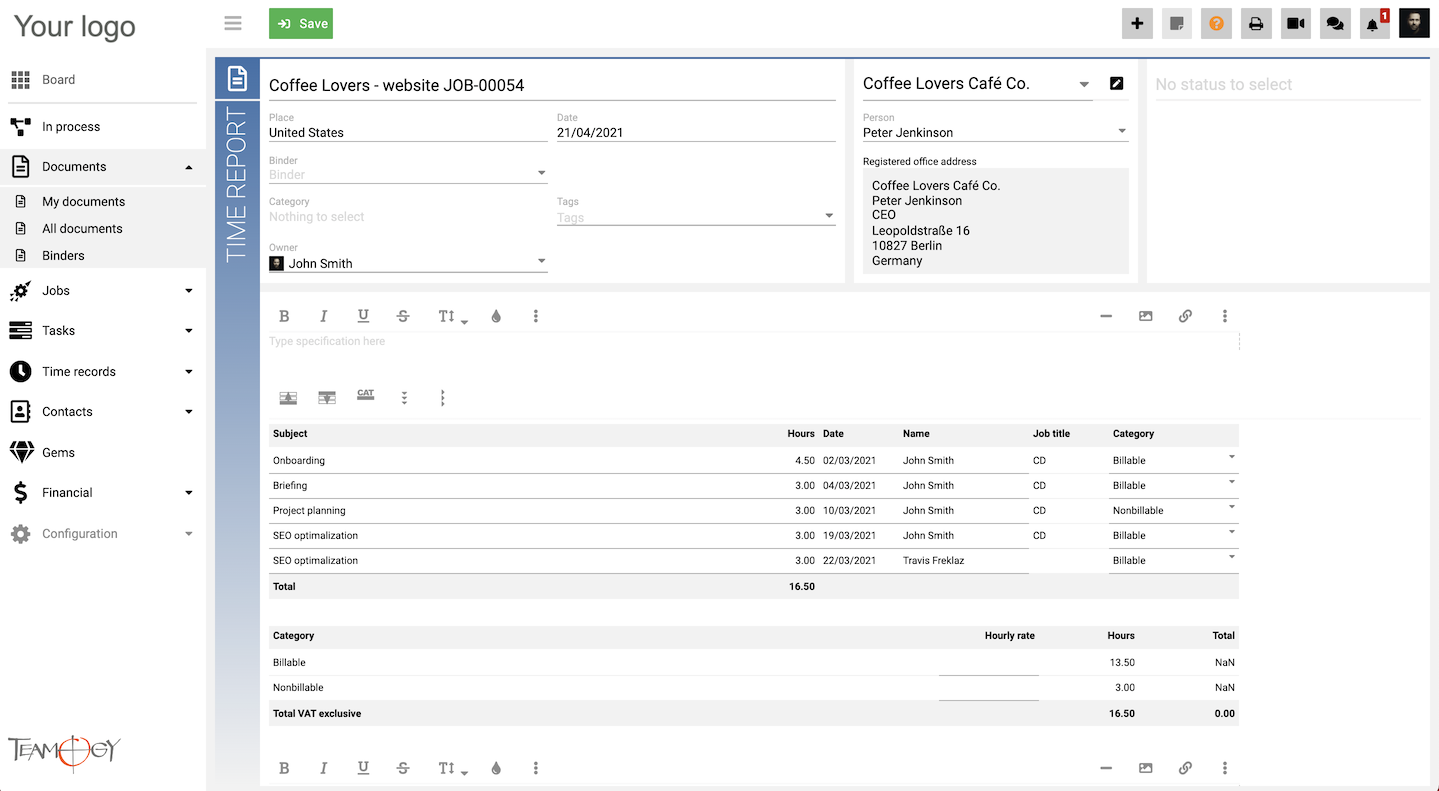Click the Billable hourly rate input field
The width and height of the screenshot is (1439, 791).
click(988, 663)
